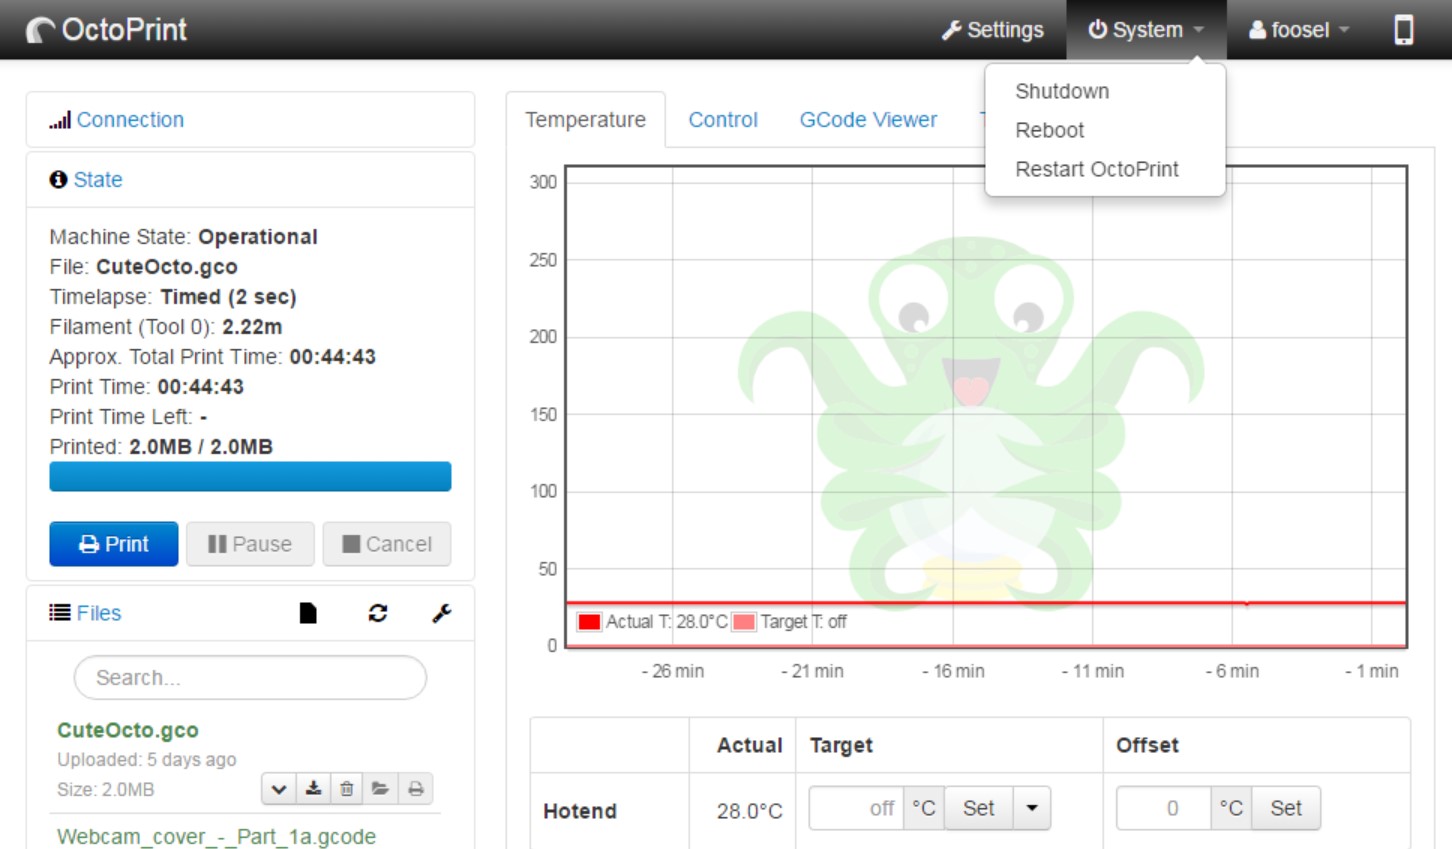1452x849 pixels.
Task: Refresh the file list
Action: point(378,613)
